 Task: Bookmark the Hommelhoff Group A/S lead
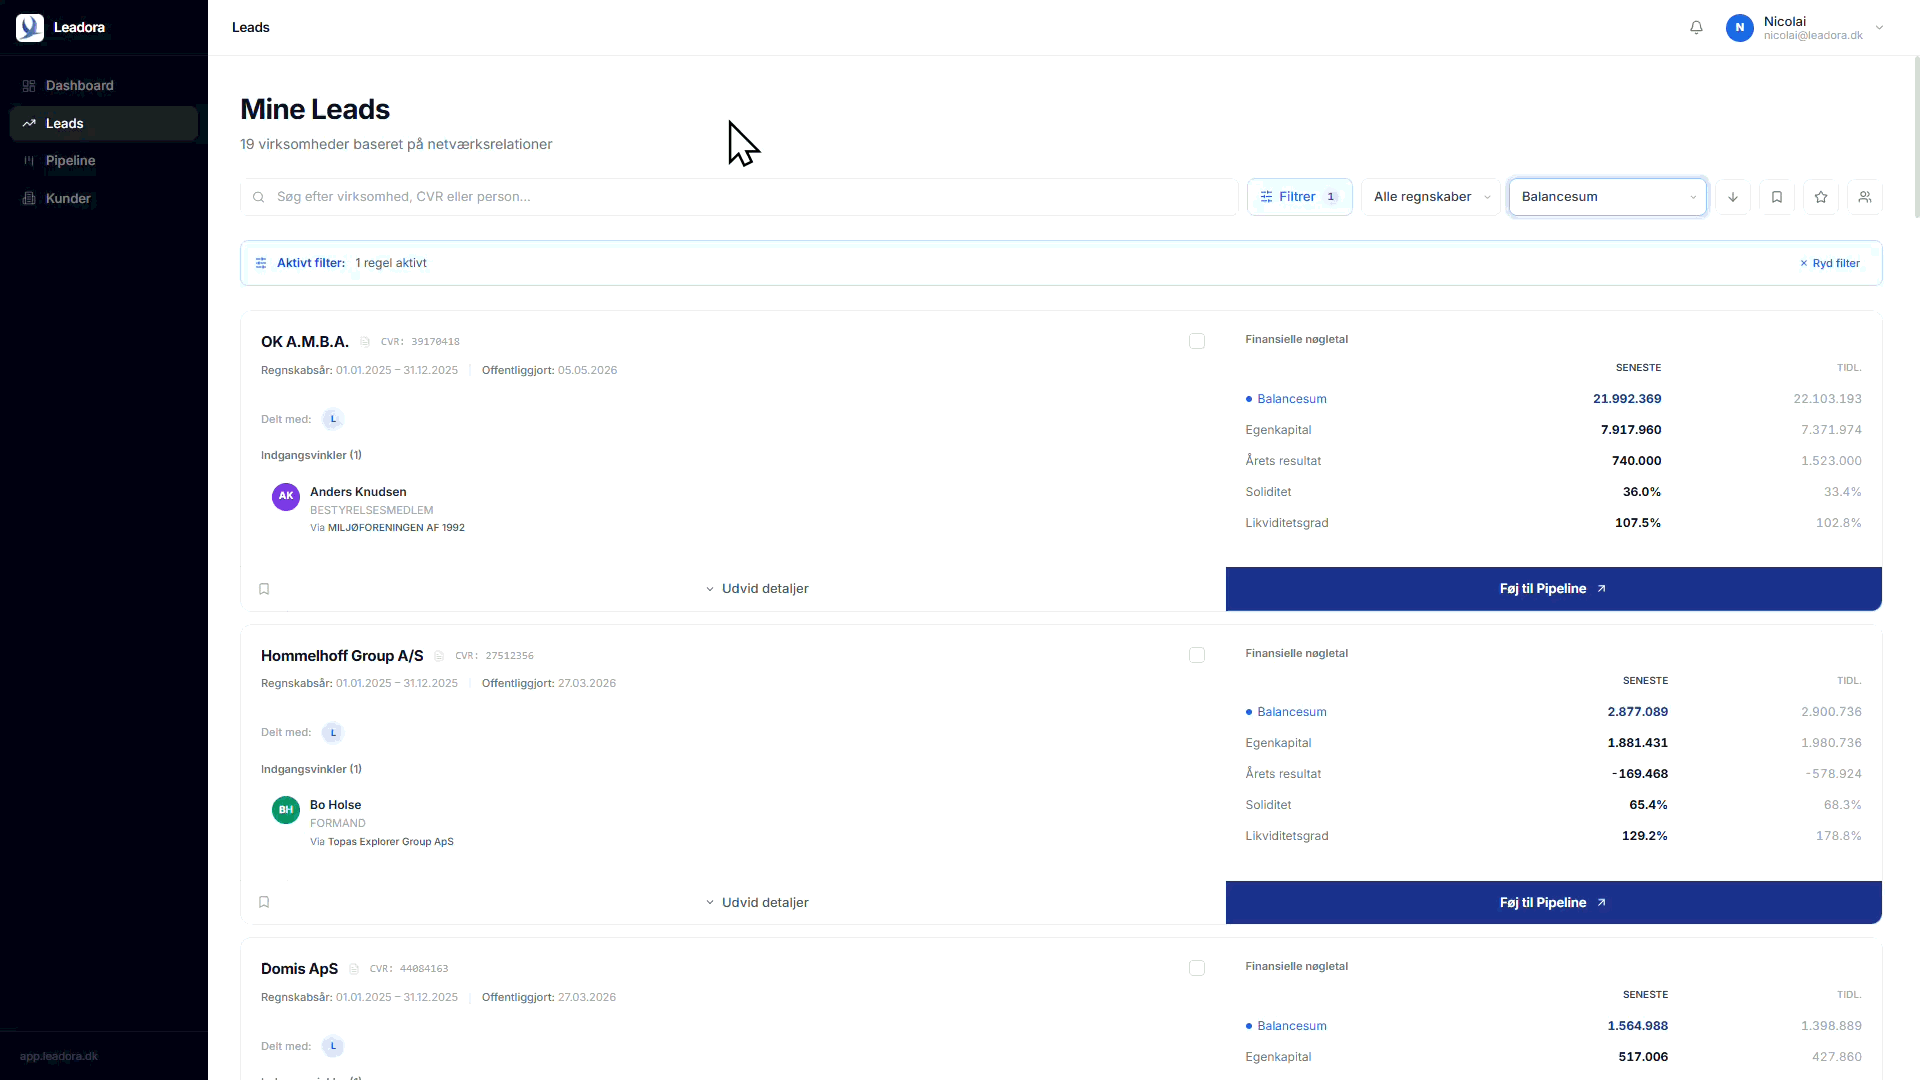click(x=264, y=902)
